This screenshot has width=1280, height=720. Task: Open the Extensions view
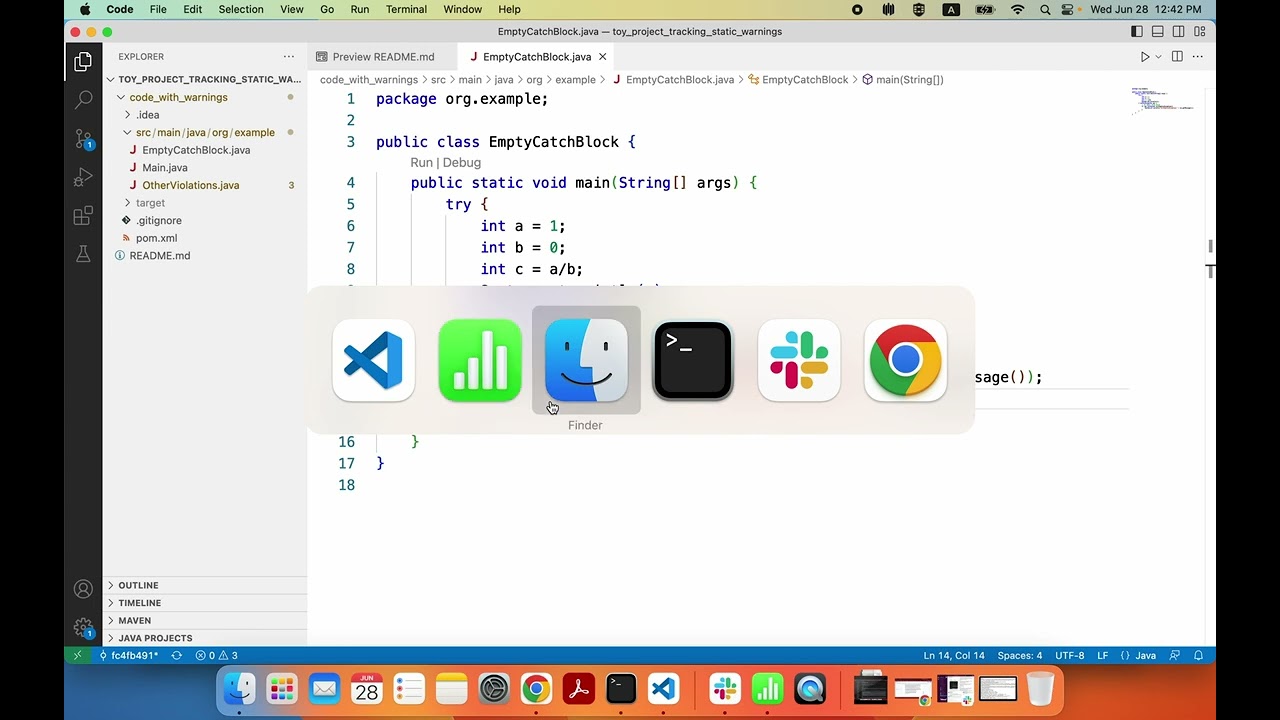83,216
